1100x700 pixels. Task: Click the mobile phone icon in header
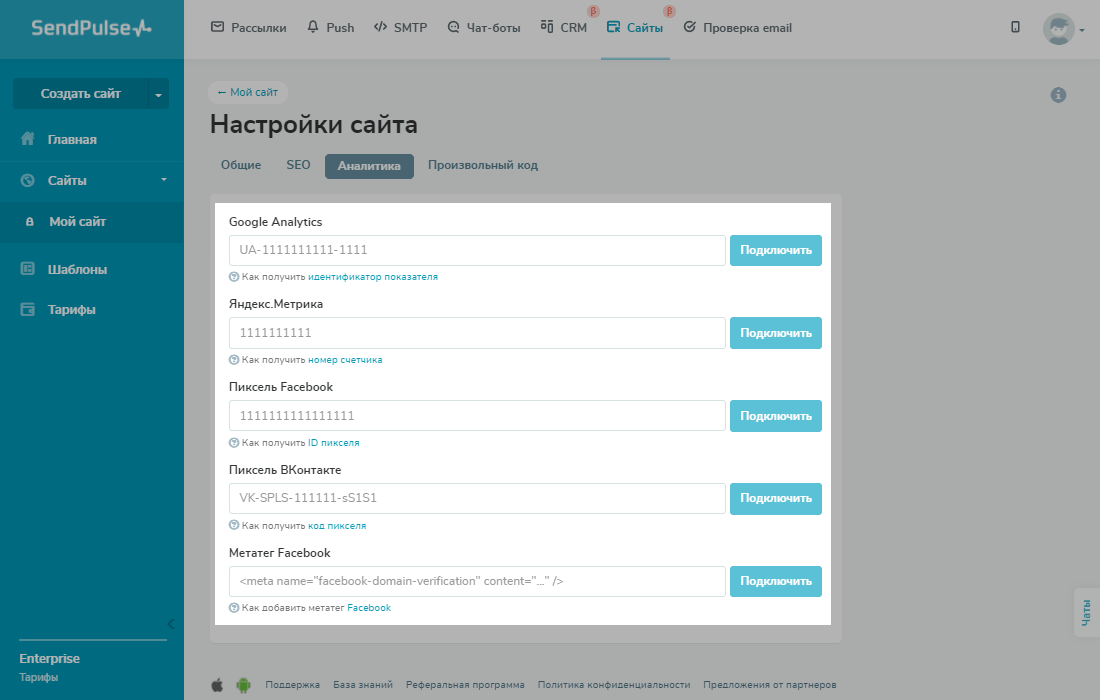(x=1015, y=27)
